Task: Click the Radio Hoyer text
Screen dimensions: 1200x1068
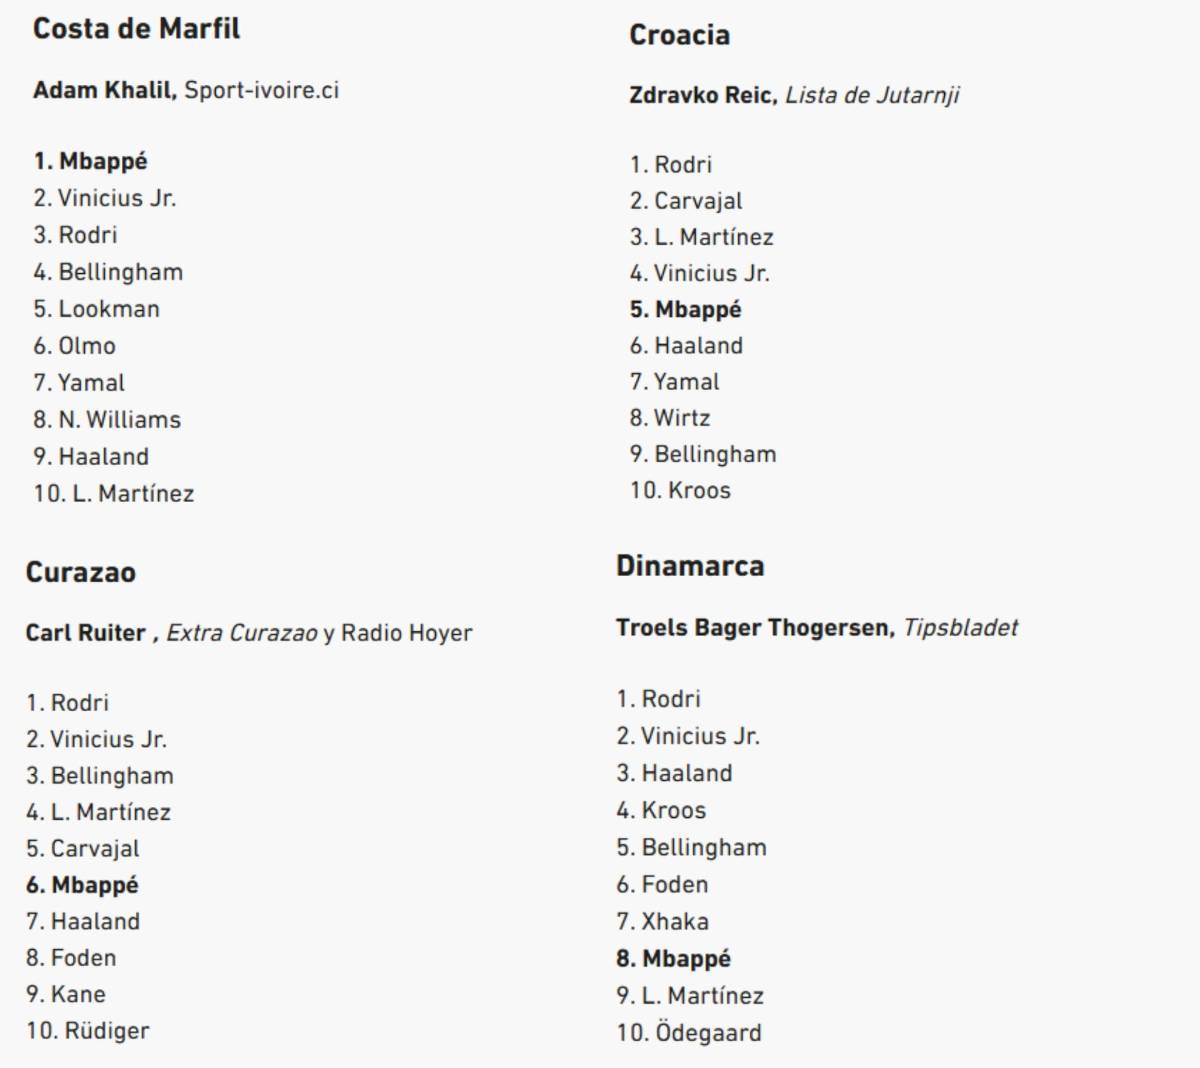Action: point(407,633)
